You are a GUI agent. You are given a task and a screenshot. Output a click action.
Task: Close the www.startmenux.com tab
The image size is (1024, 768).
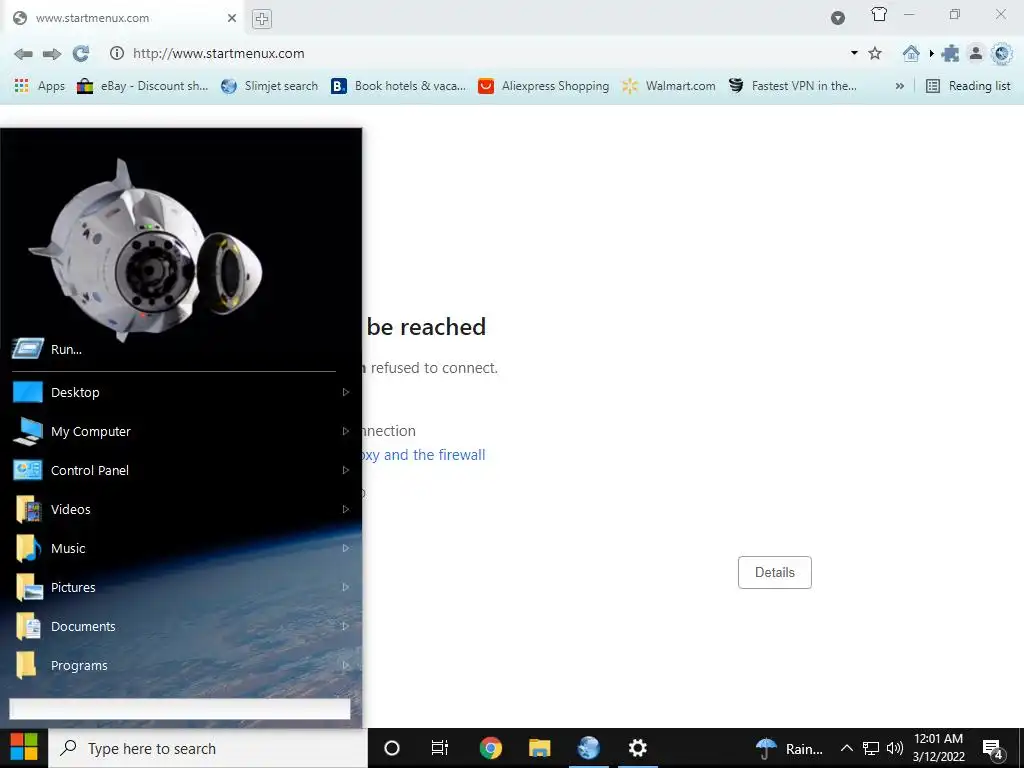(231, 18)
